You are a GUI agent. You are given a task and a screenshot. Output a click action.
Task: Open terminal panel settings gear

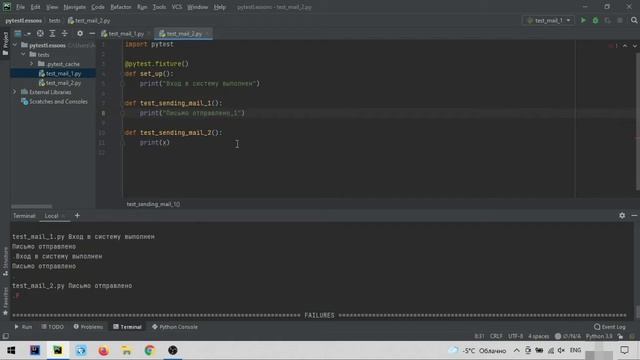[622, 216]
